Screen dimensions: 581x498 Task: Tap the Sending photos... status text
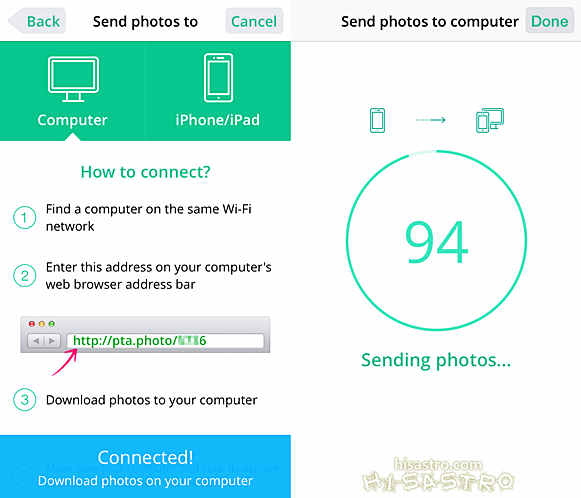point(436,360)
